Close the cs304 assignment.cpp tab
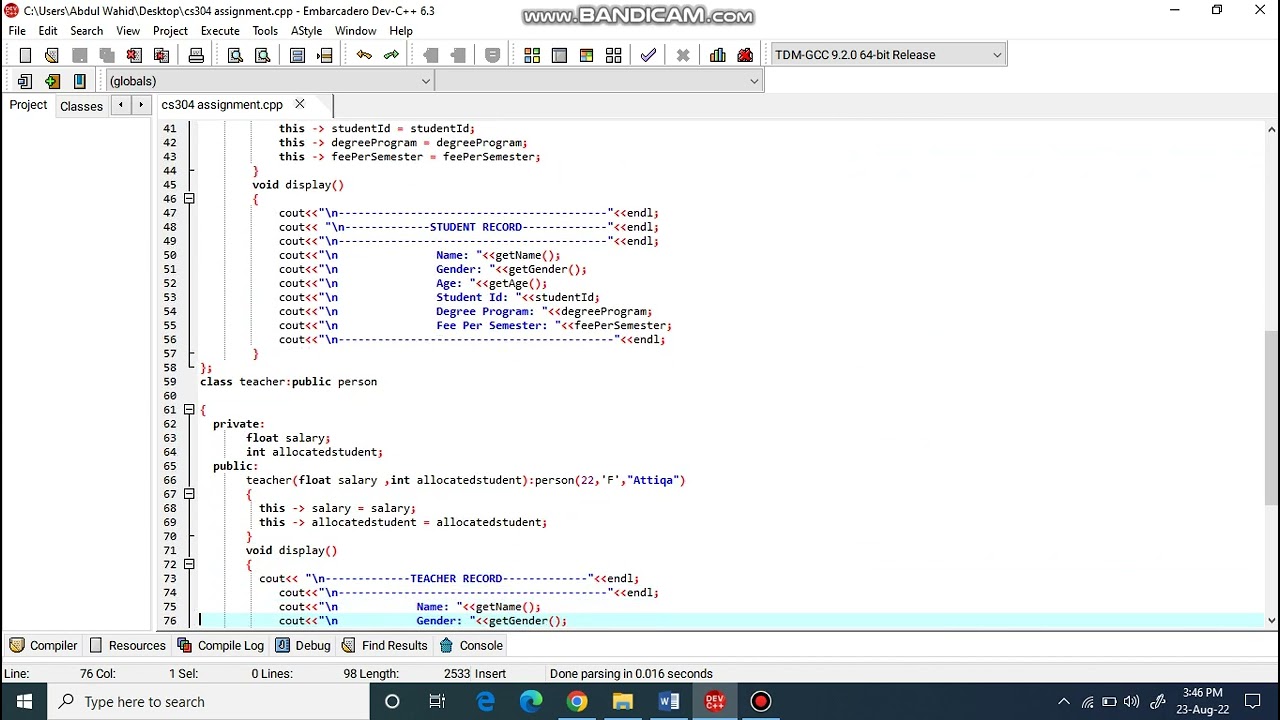 point(299,104)
